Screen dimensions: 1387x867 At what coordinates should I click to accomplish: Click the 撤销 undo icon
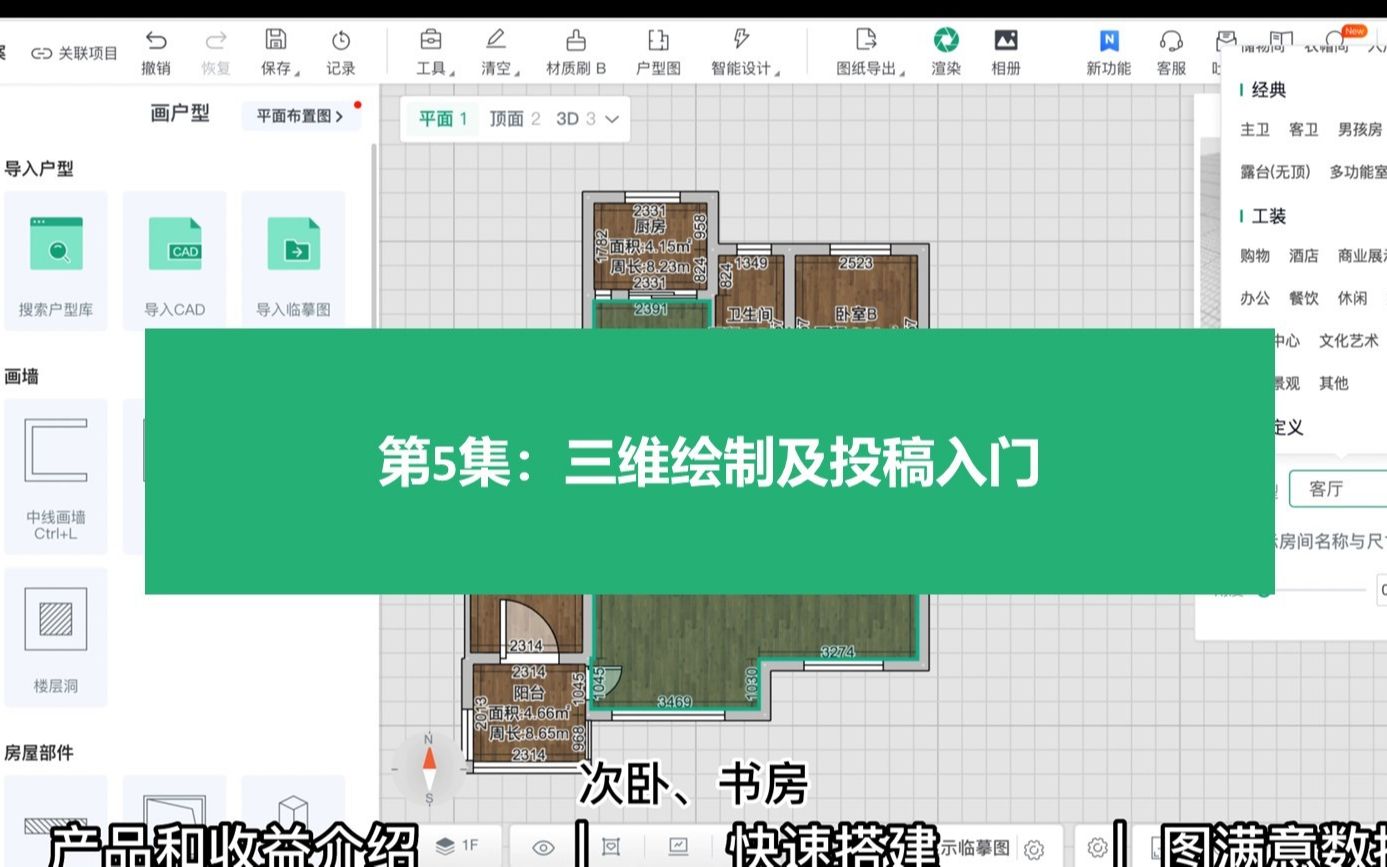(x=155, y=40)
